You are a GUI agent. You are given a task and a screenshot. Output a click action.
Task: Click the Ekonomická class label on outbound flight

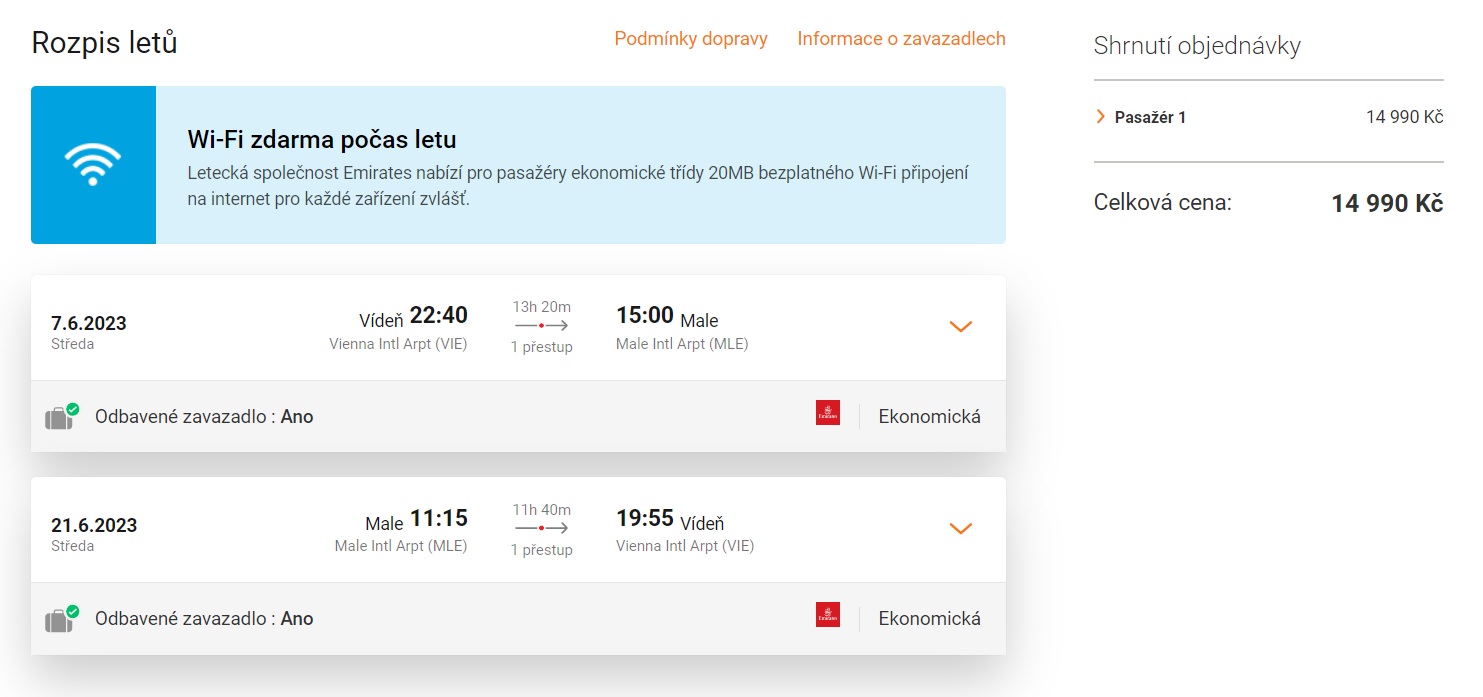coord(929,417)
